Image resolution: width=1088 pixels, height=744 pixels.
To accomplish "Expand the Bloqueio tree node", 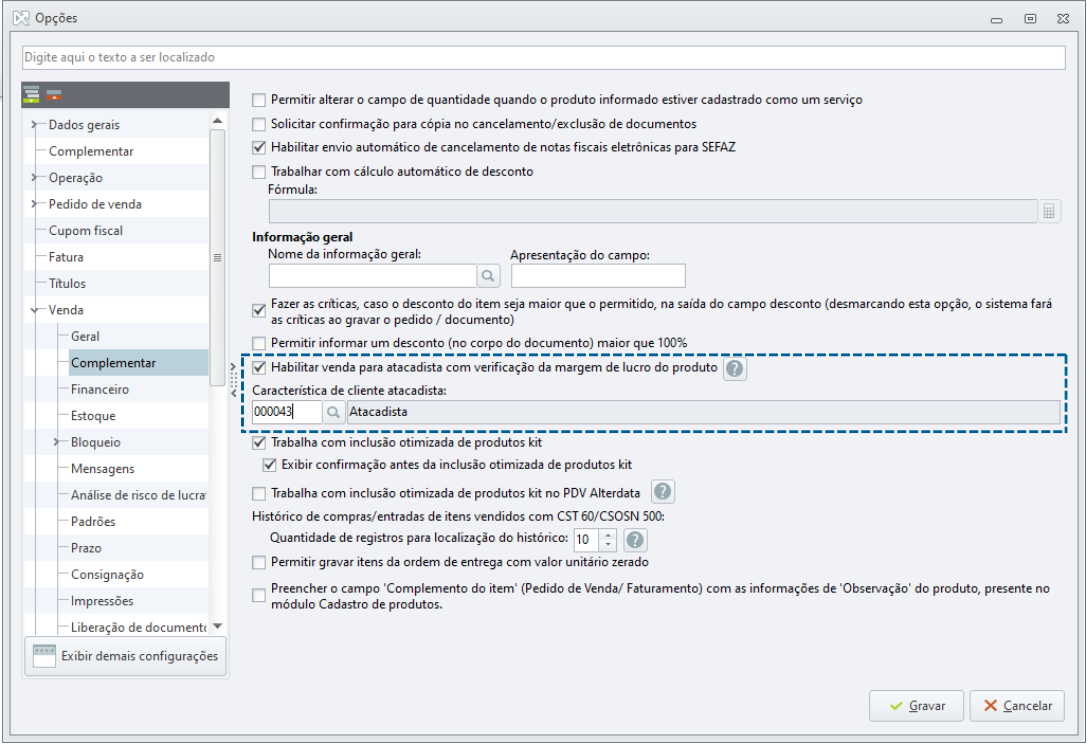I will click(56, 442).
